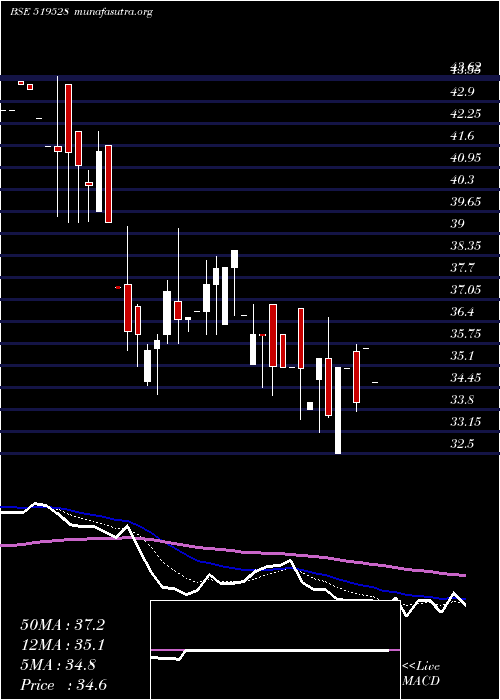This screenshot has height=700, width=500.
Task: Click the pink 50MA line
Action: [x=232, y=551]
